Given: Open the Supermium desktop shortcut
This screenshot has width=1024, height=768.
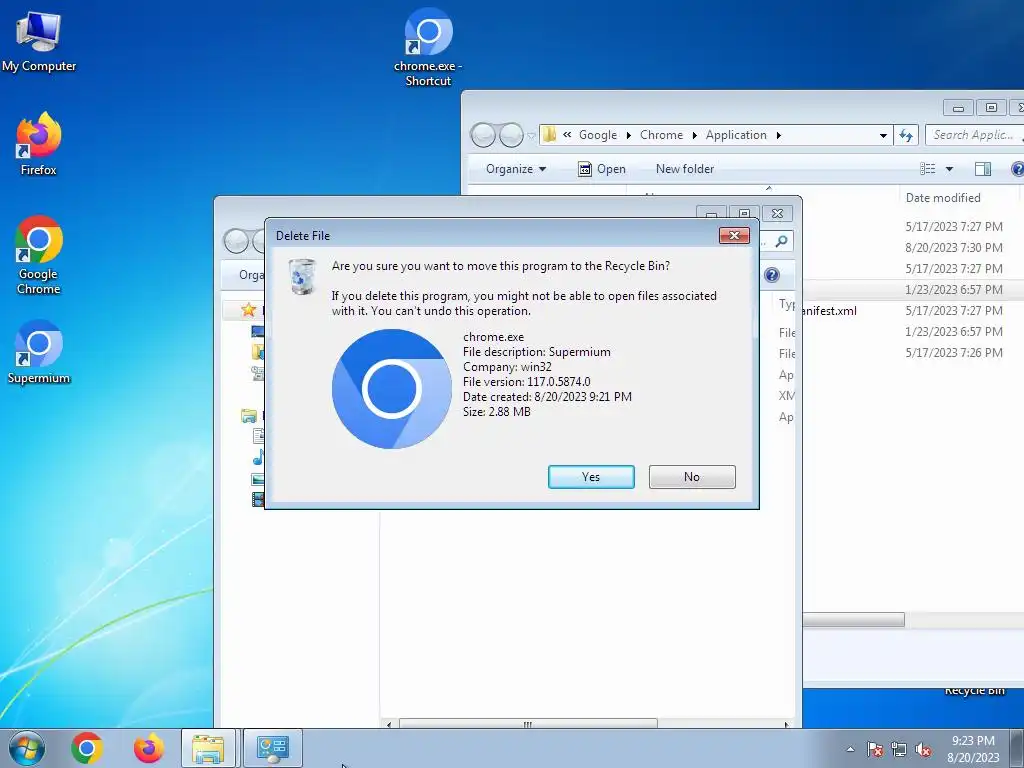Looking at the screenshot, I should click(39, 352).
